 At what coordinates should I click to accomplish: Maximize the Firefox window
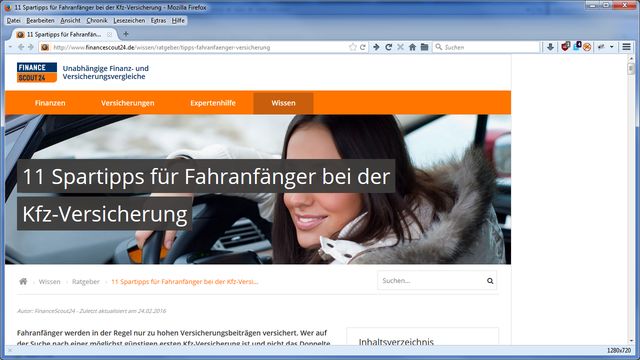click(x=606, y=5)
